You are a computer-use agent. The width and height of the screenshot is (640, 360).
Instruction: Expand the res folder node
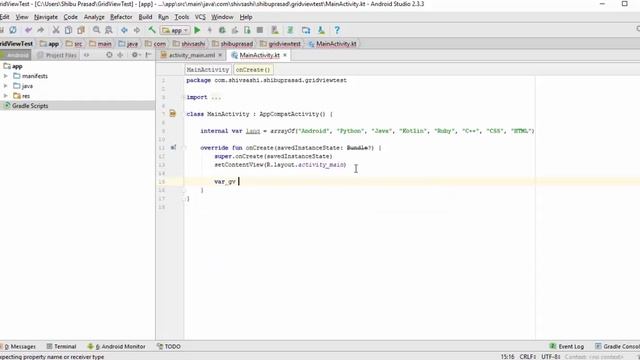click(6, 96)
